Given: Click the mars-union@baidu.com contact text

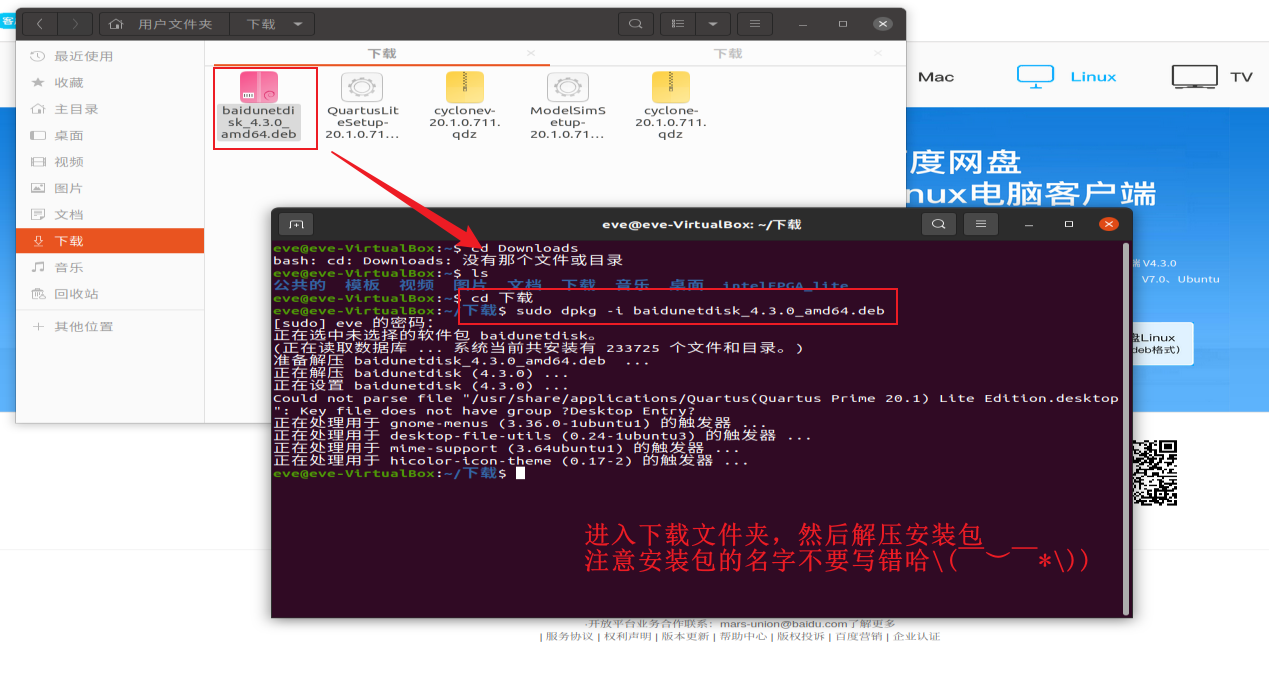Looking at the screenshot, I should coord(783,624).
